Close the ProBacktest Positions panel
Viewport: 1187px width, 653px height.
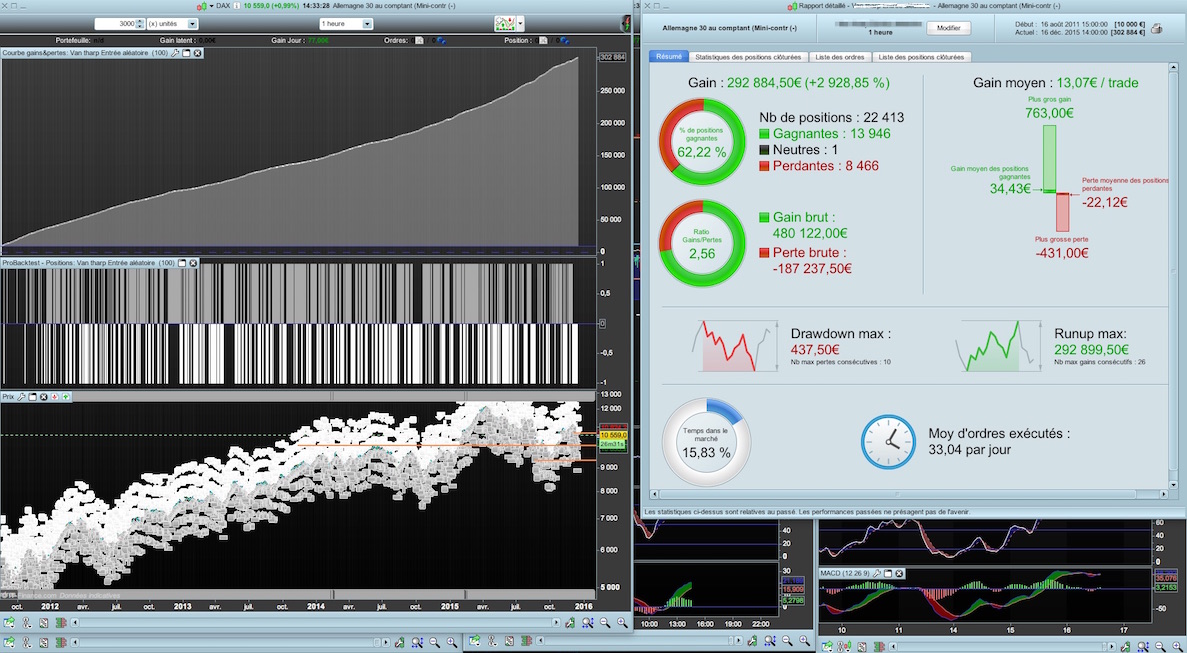194,263
